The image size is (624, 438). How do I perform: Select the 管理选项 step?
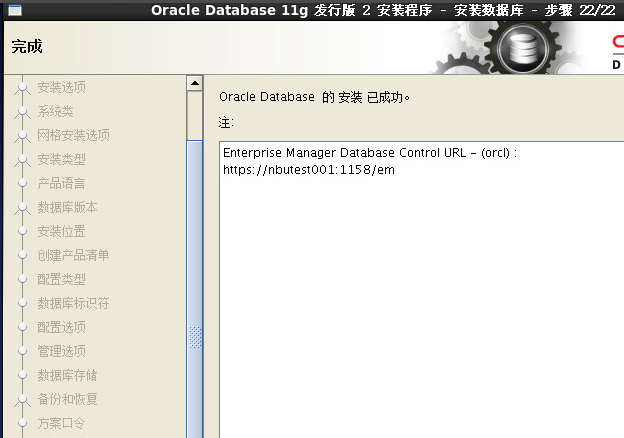coord(61,351)
